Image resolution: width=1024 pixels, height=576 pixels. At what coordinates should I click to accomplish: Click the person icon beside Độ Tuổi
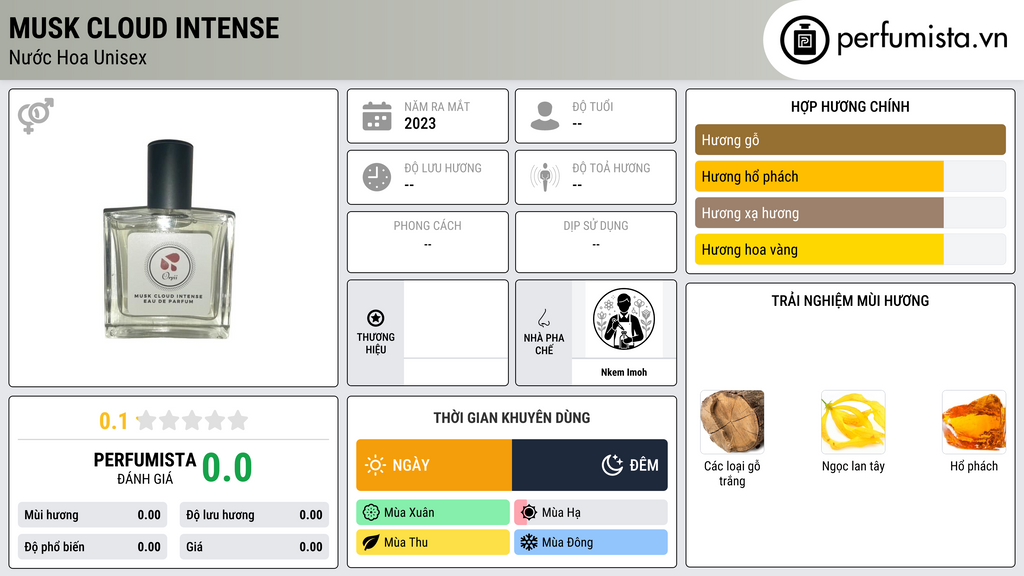(x=545, y=116)
